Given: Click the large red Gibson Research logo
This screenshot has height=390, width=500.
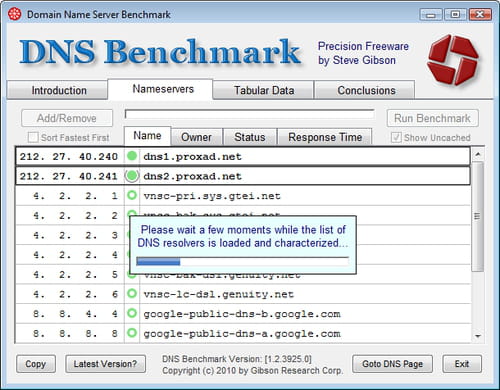Looking at the screenshot, I should click(453, 60).
